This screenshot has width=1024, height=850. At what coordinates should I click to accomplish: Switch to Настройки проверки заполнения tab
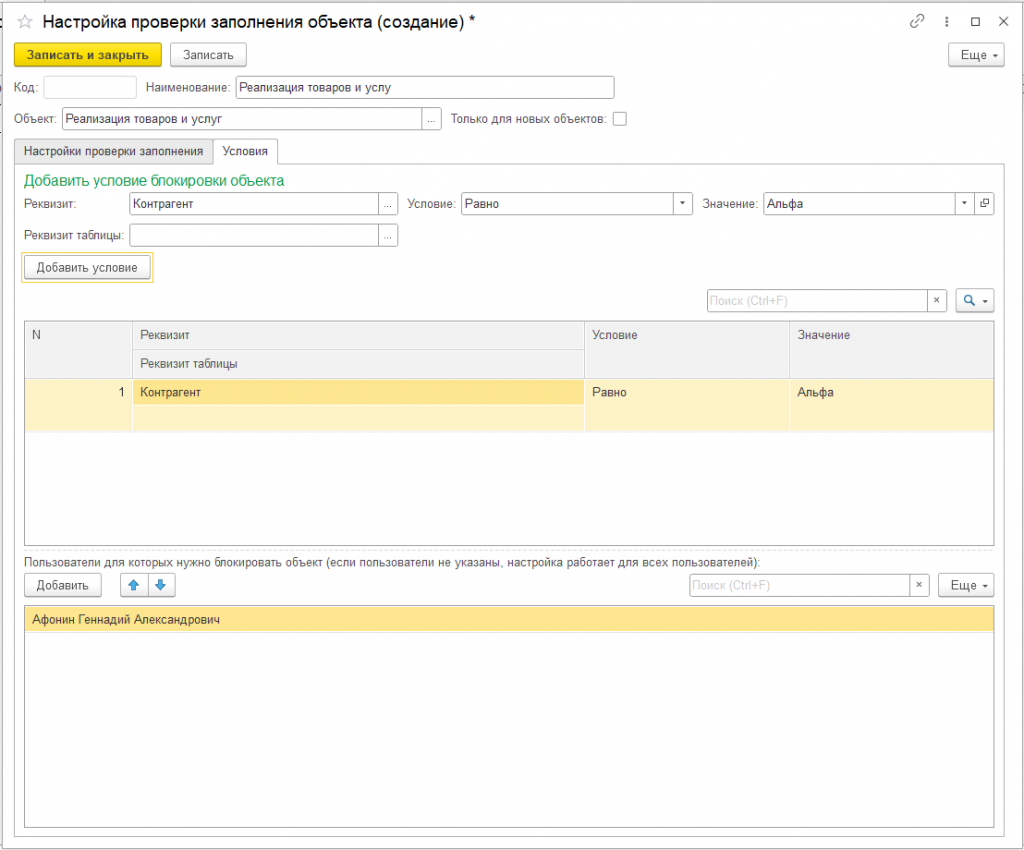pos(114,151)
